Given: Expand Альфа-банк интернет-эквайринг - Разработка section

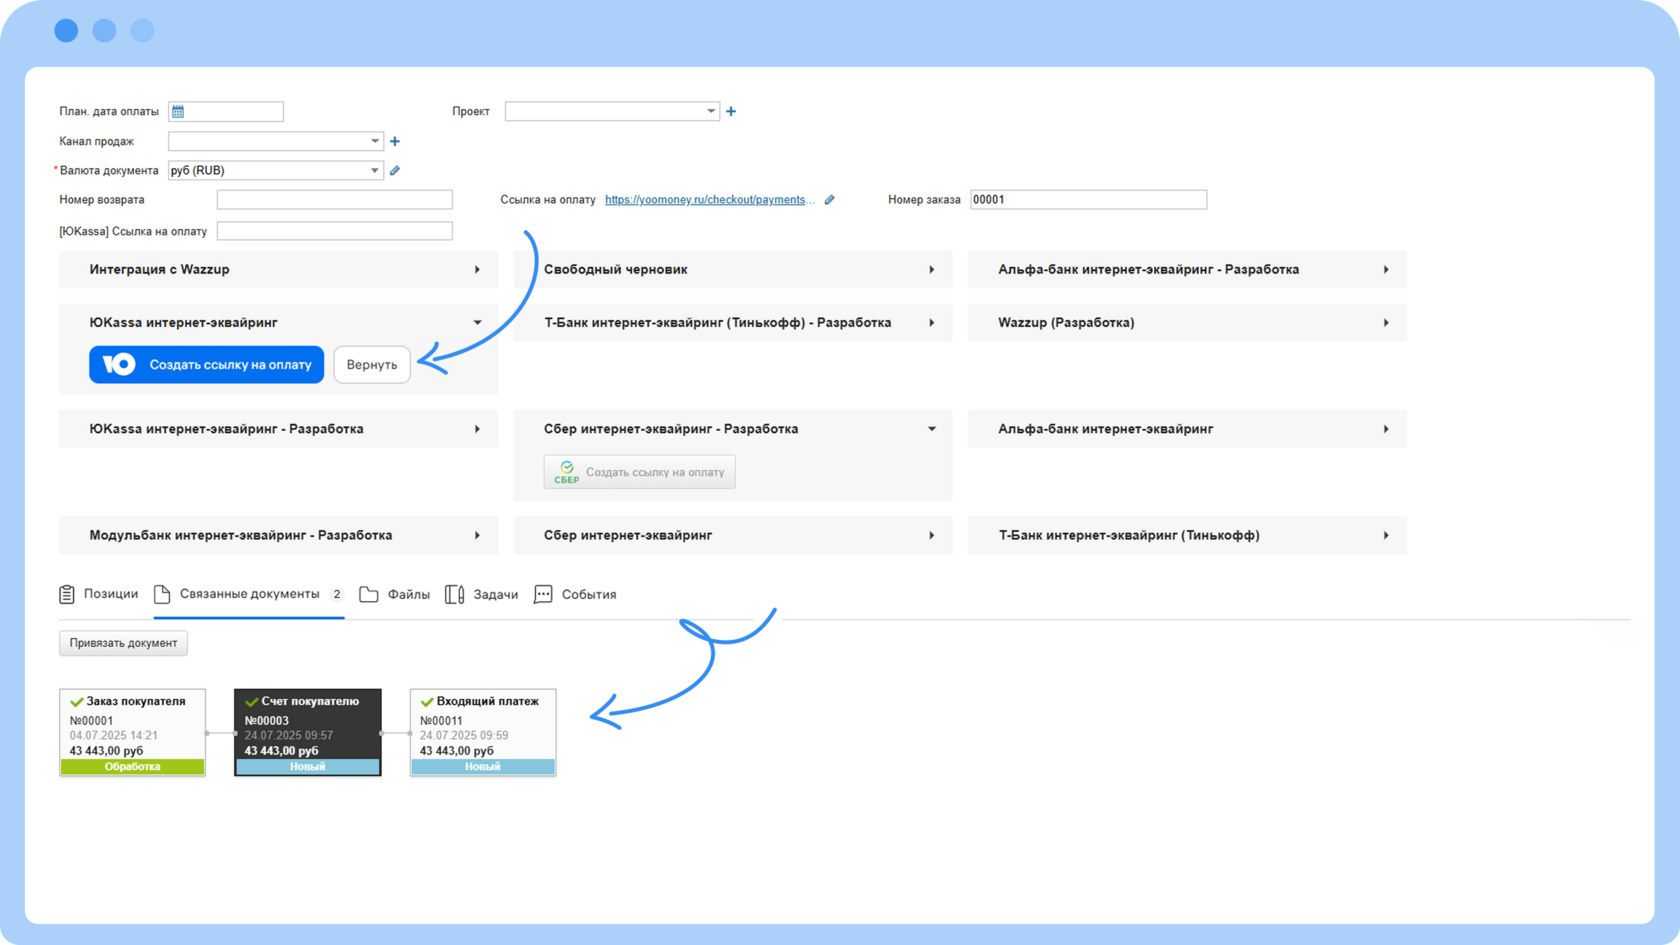Looking at the screenshot, I should tap(1187, 269).
